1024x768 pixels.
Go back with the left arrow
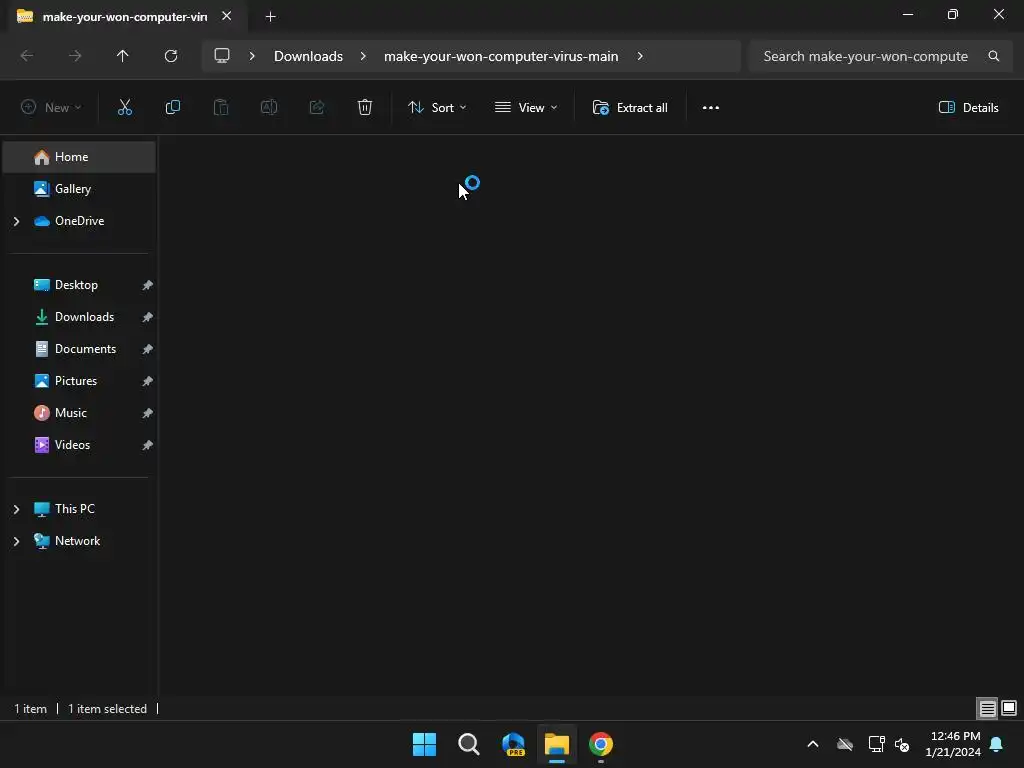click(27, 56)
